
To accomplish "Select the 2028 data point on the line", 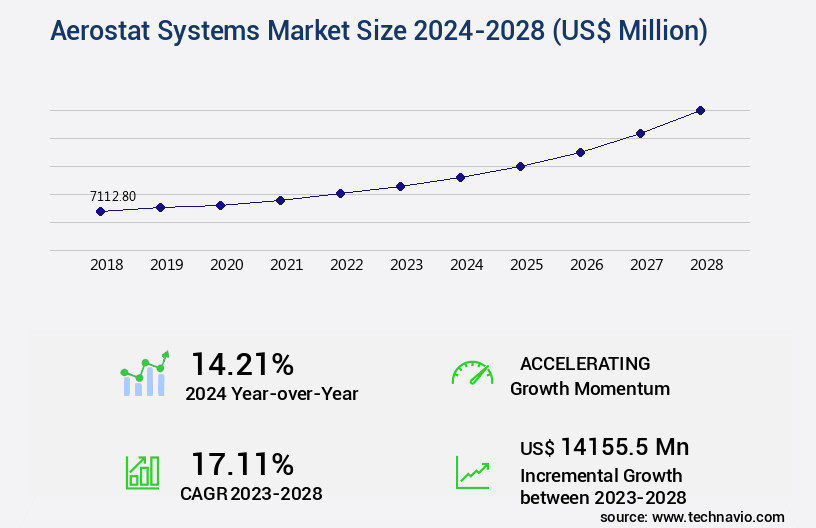I will (x=700, y=110).
